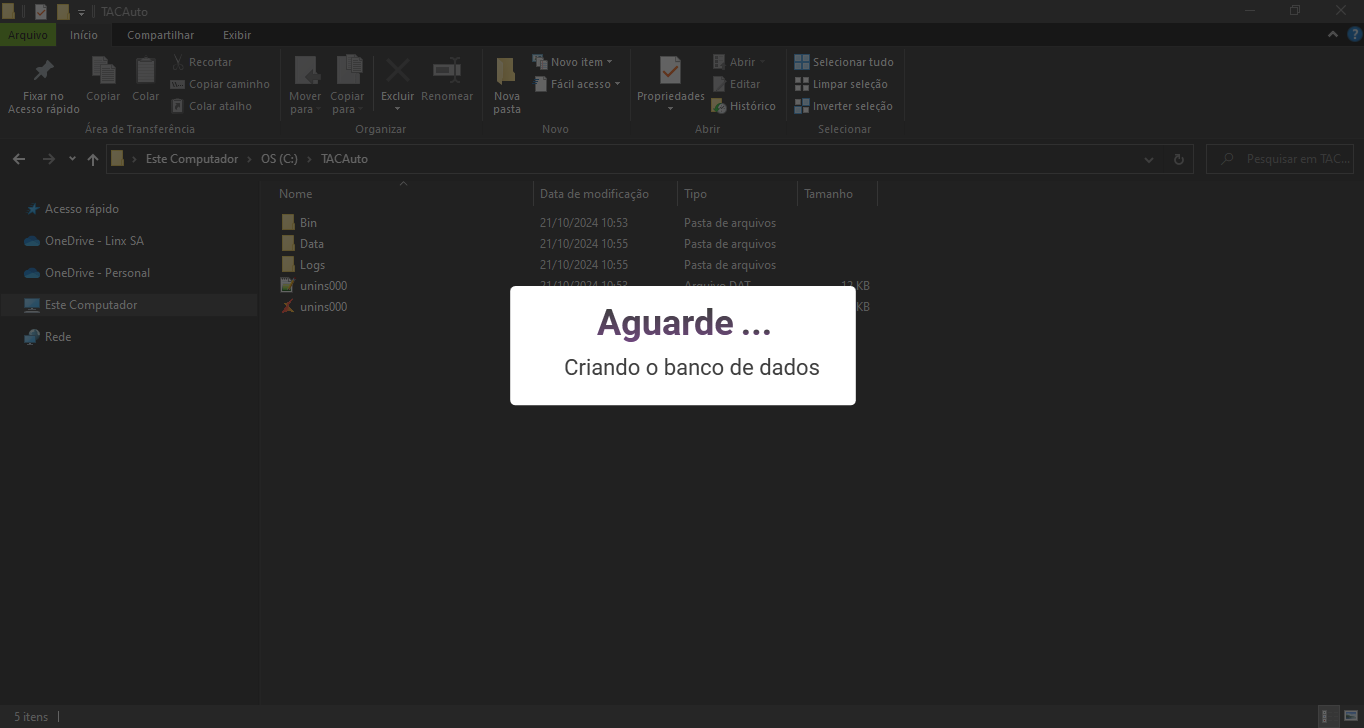Image resolution: width=1364 pixels, height=728 pixels.
Task: Click the Pesquisar em TAC search box
Action: point(1282,159)
